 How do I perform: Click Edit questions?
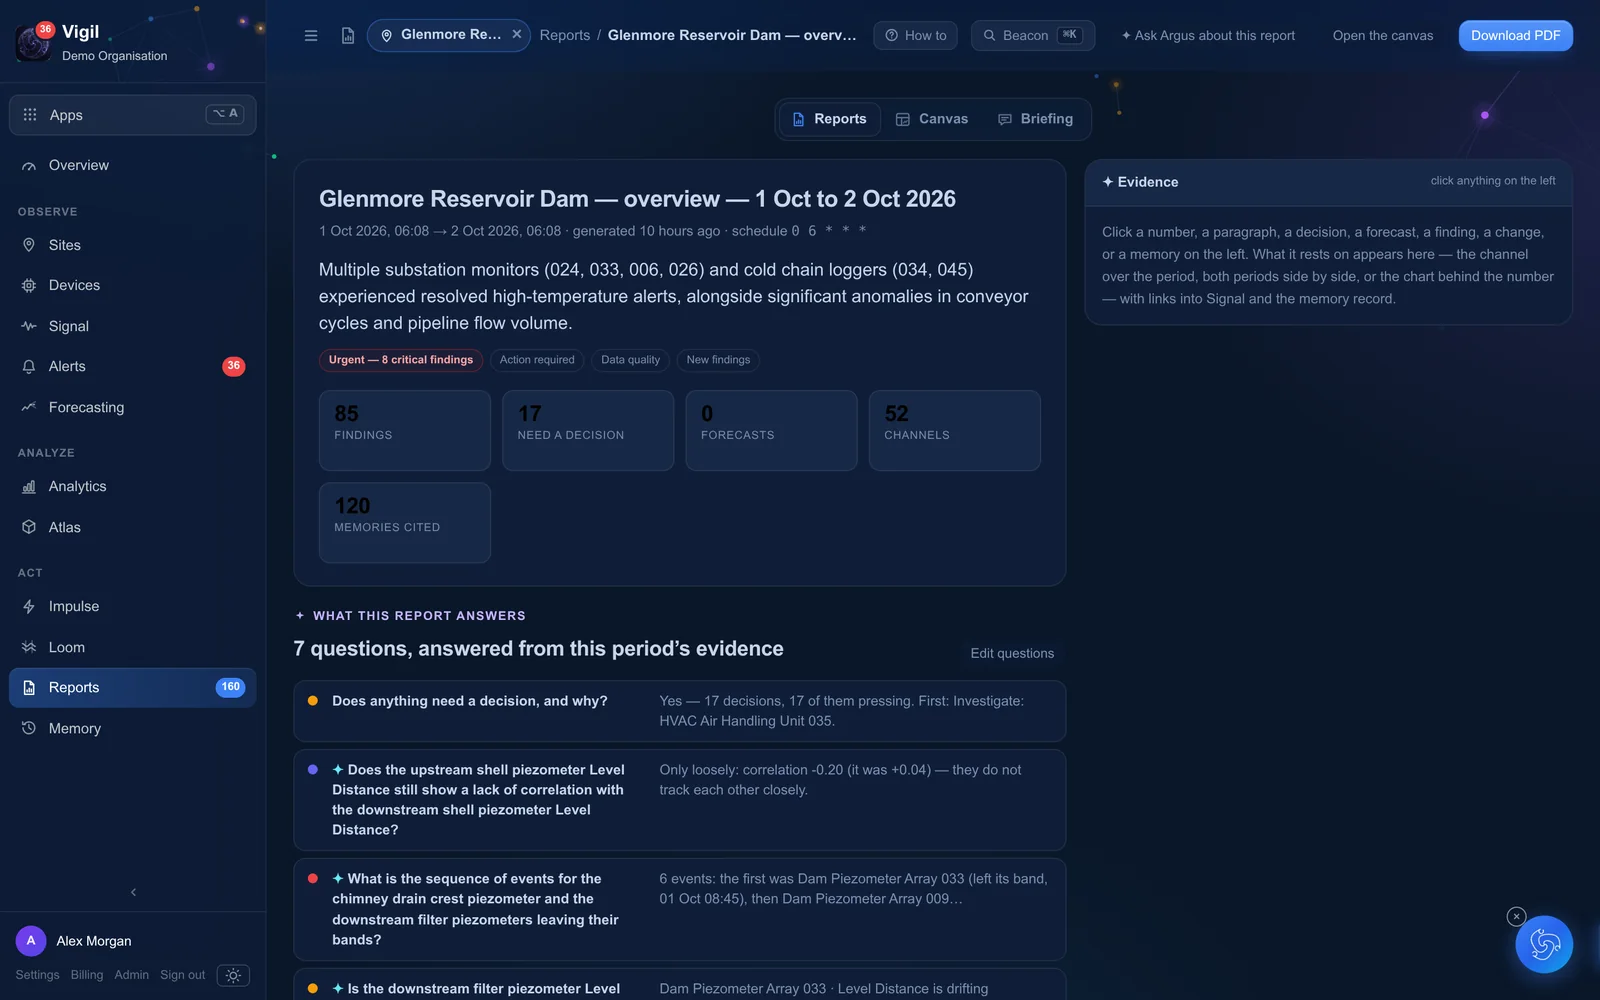click(1012, 653)
